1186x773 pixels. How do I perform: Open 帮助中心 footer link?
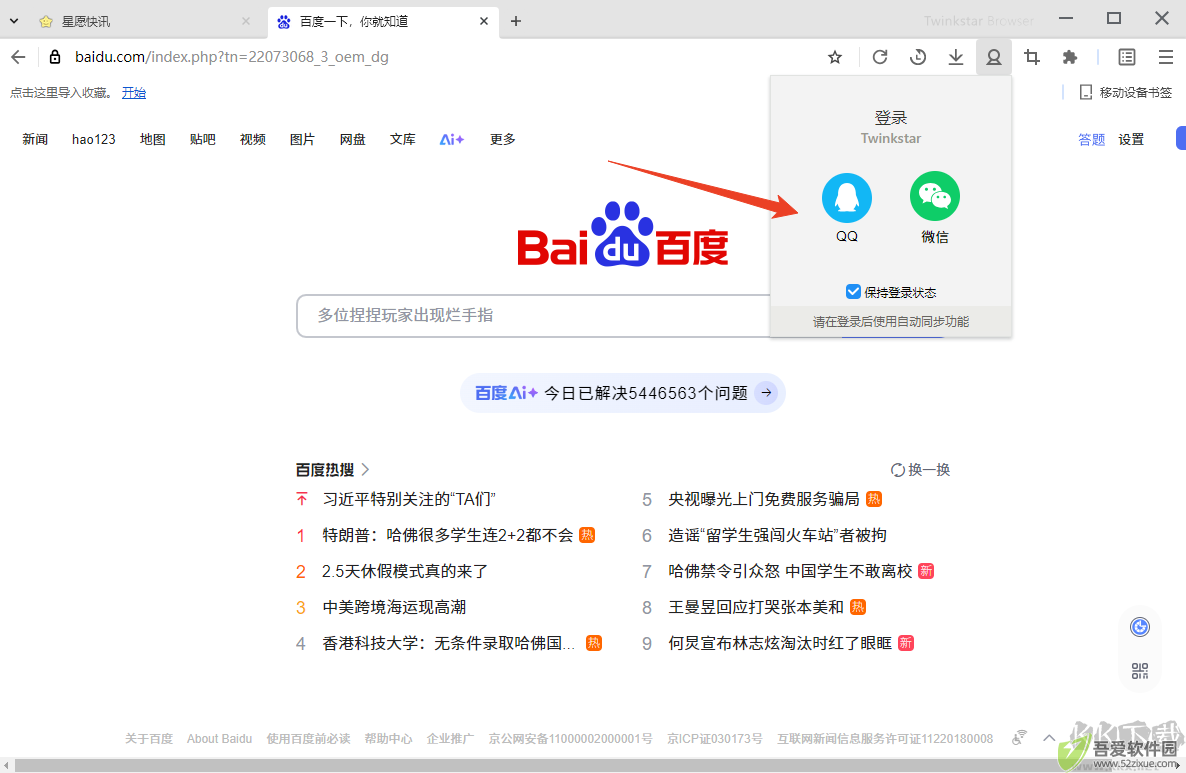(389, 739)
